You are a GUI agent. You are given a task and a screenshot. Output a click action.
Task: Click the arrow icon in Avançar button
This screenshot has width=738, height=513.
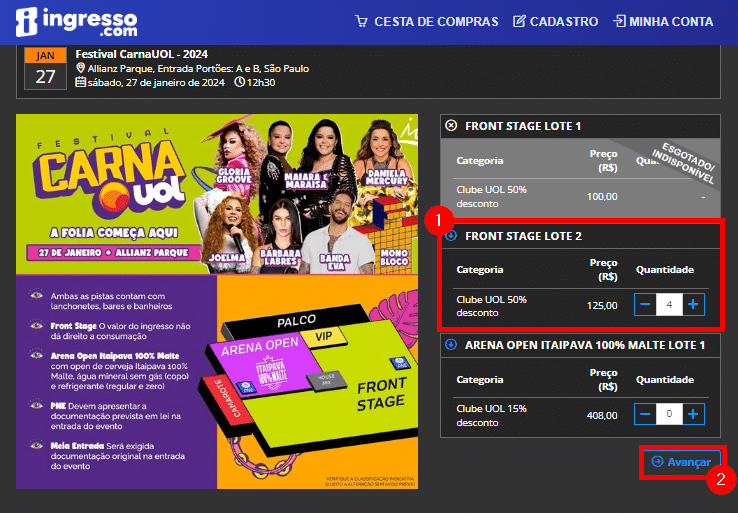[658, 462]
